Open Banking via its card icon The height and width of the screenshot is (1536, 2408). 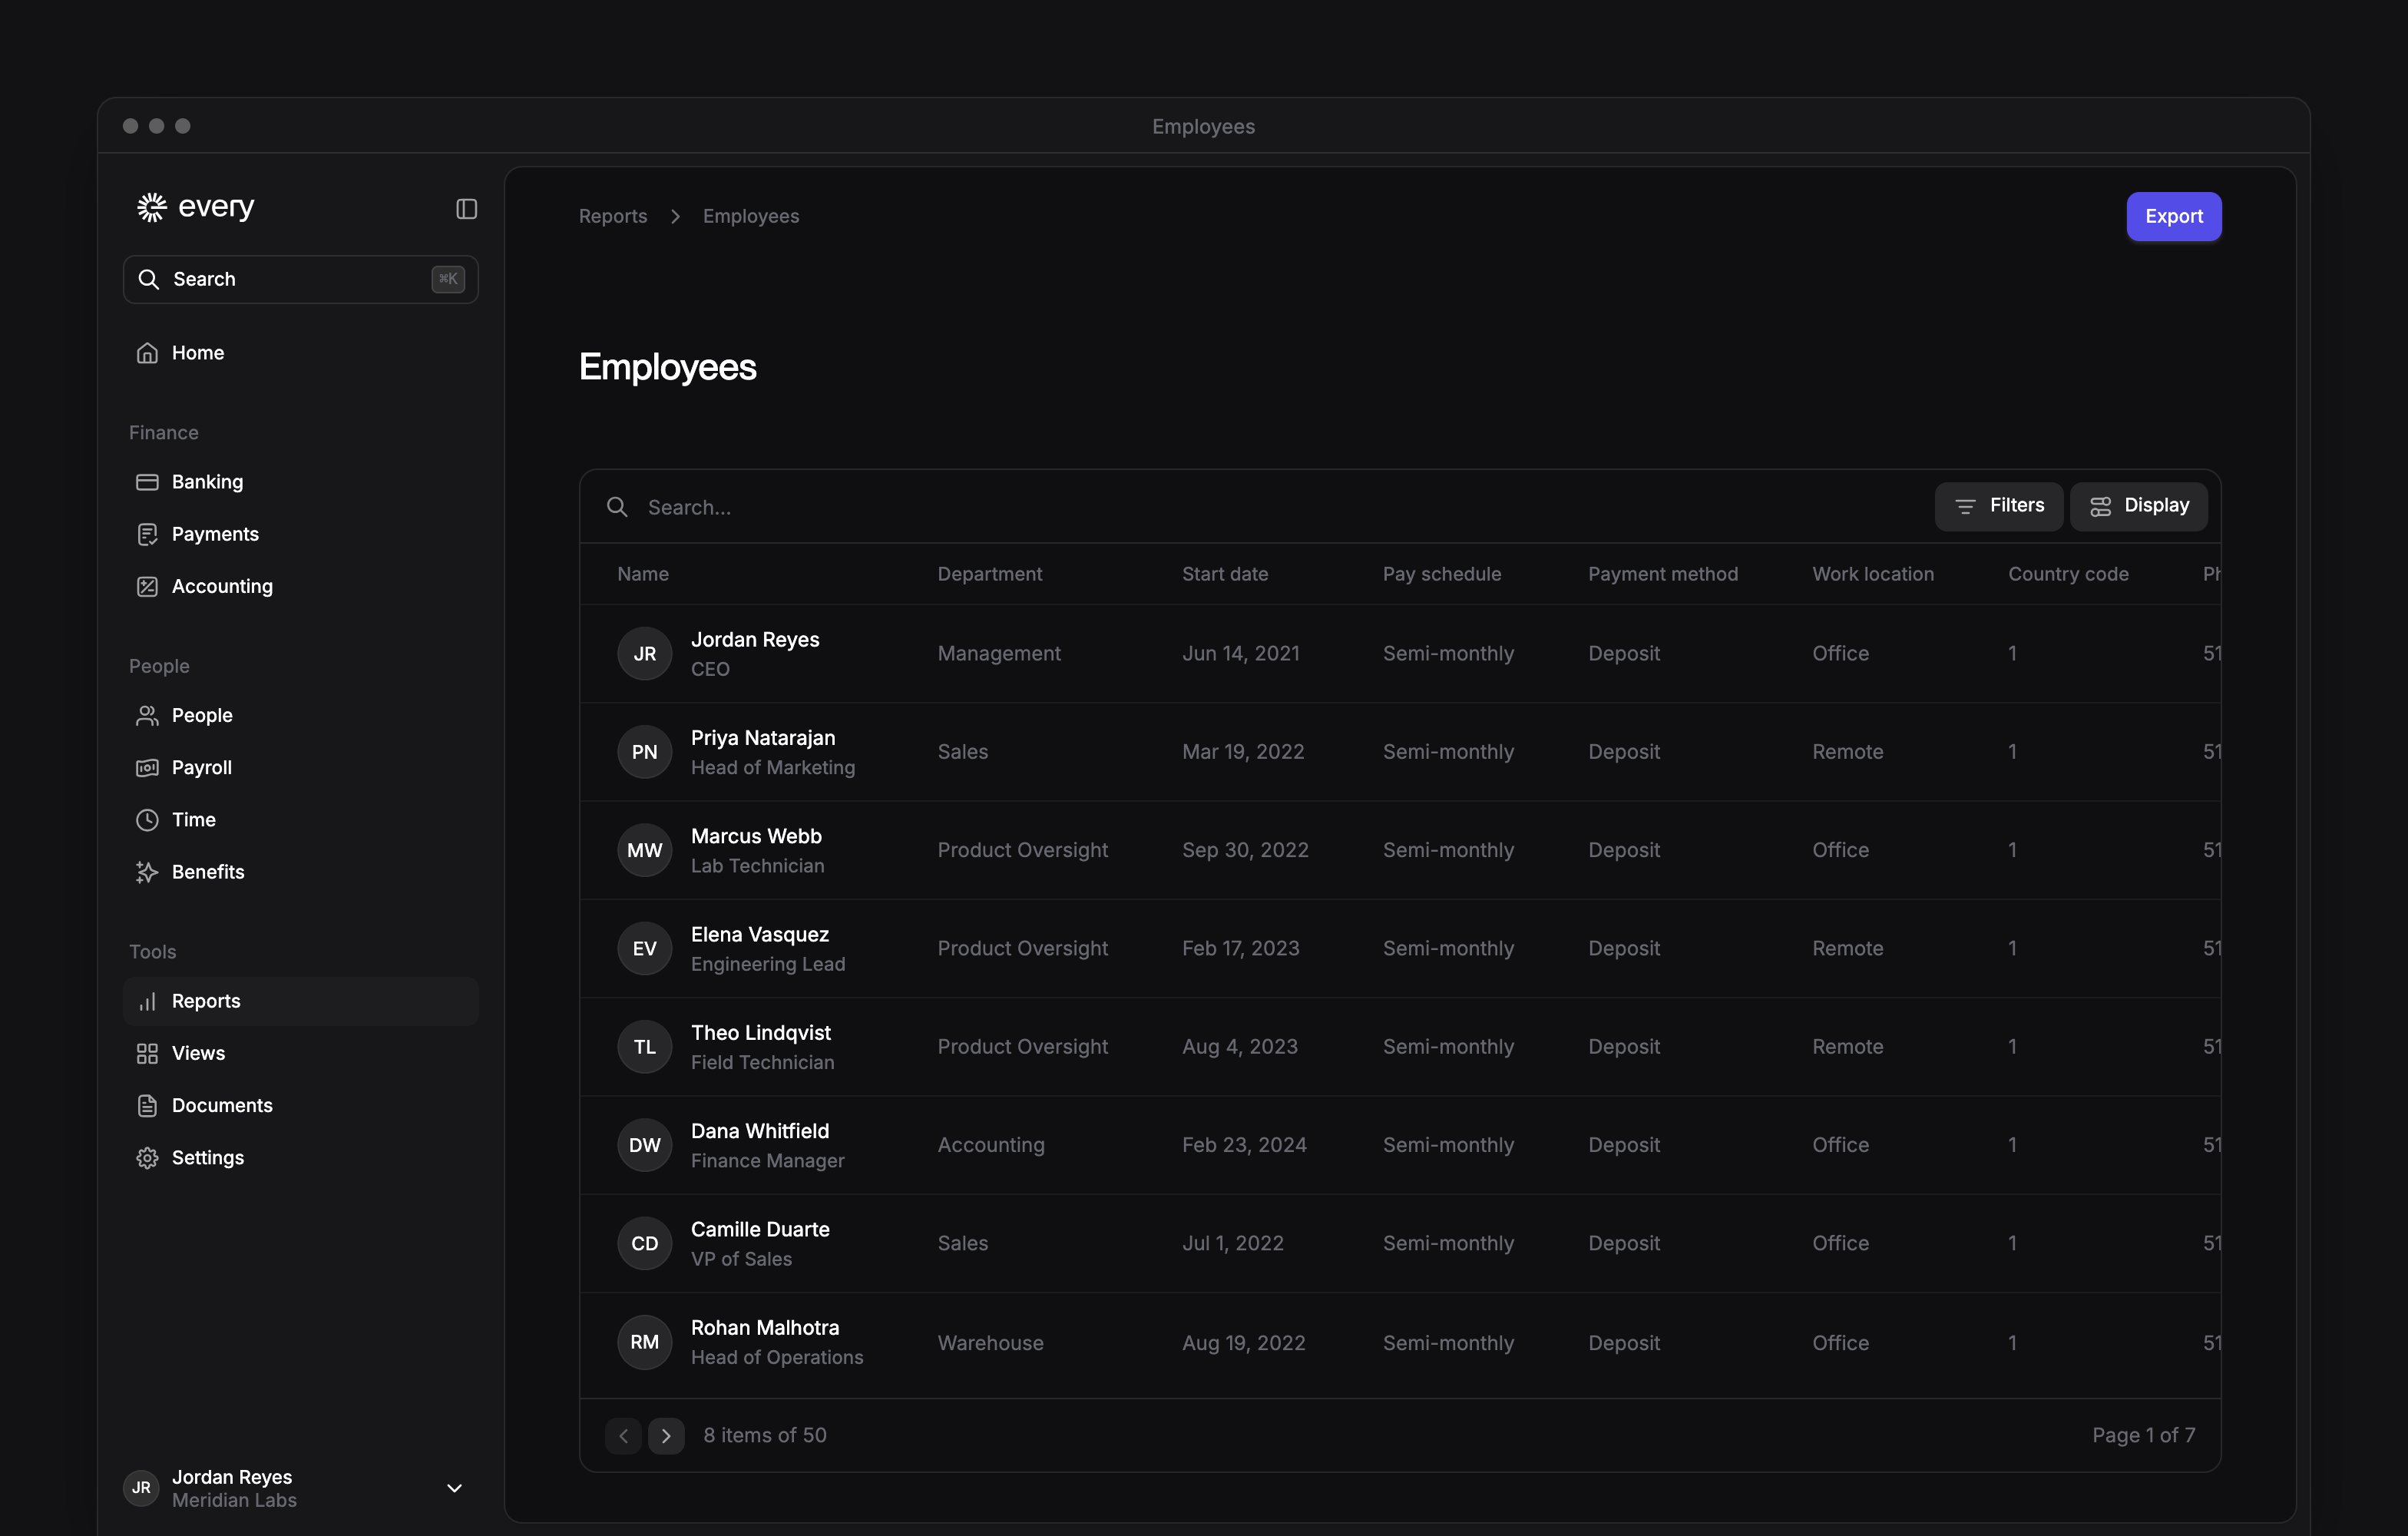tap(147, 482)
